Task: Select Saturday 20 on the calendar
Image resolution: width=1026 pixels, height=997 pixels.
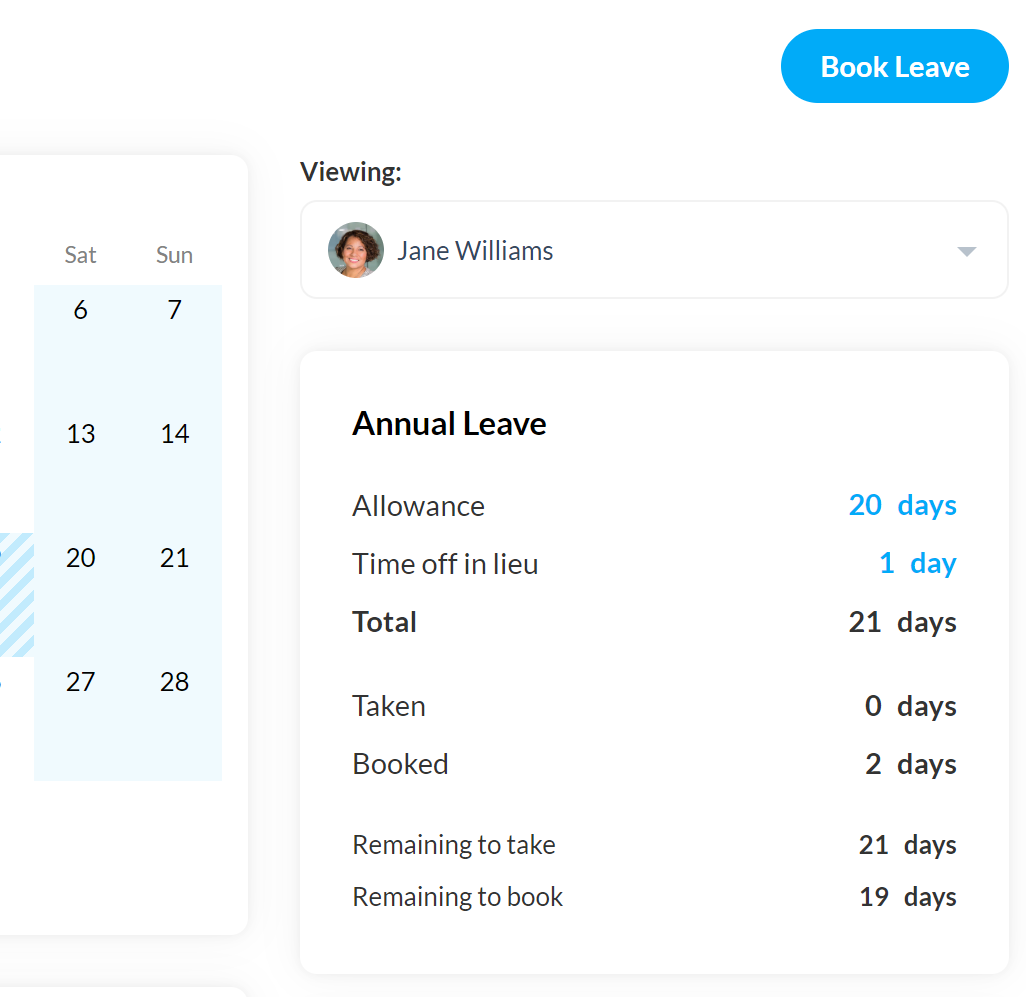Action: click(x=80, y=595)
